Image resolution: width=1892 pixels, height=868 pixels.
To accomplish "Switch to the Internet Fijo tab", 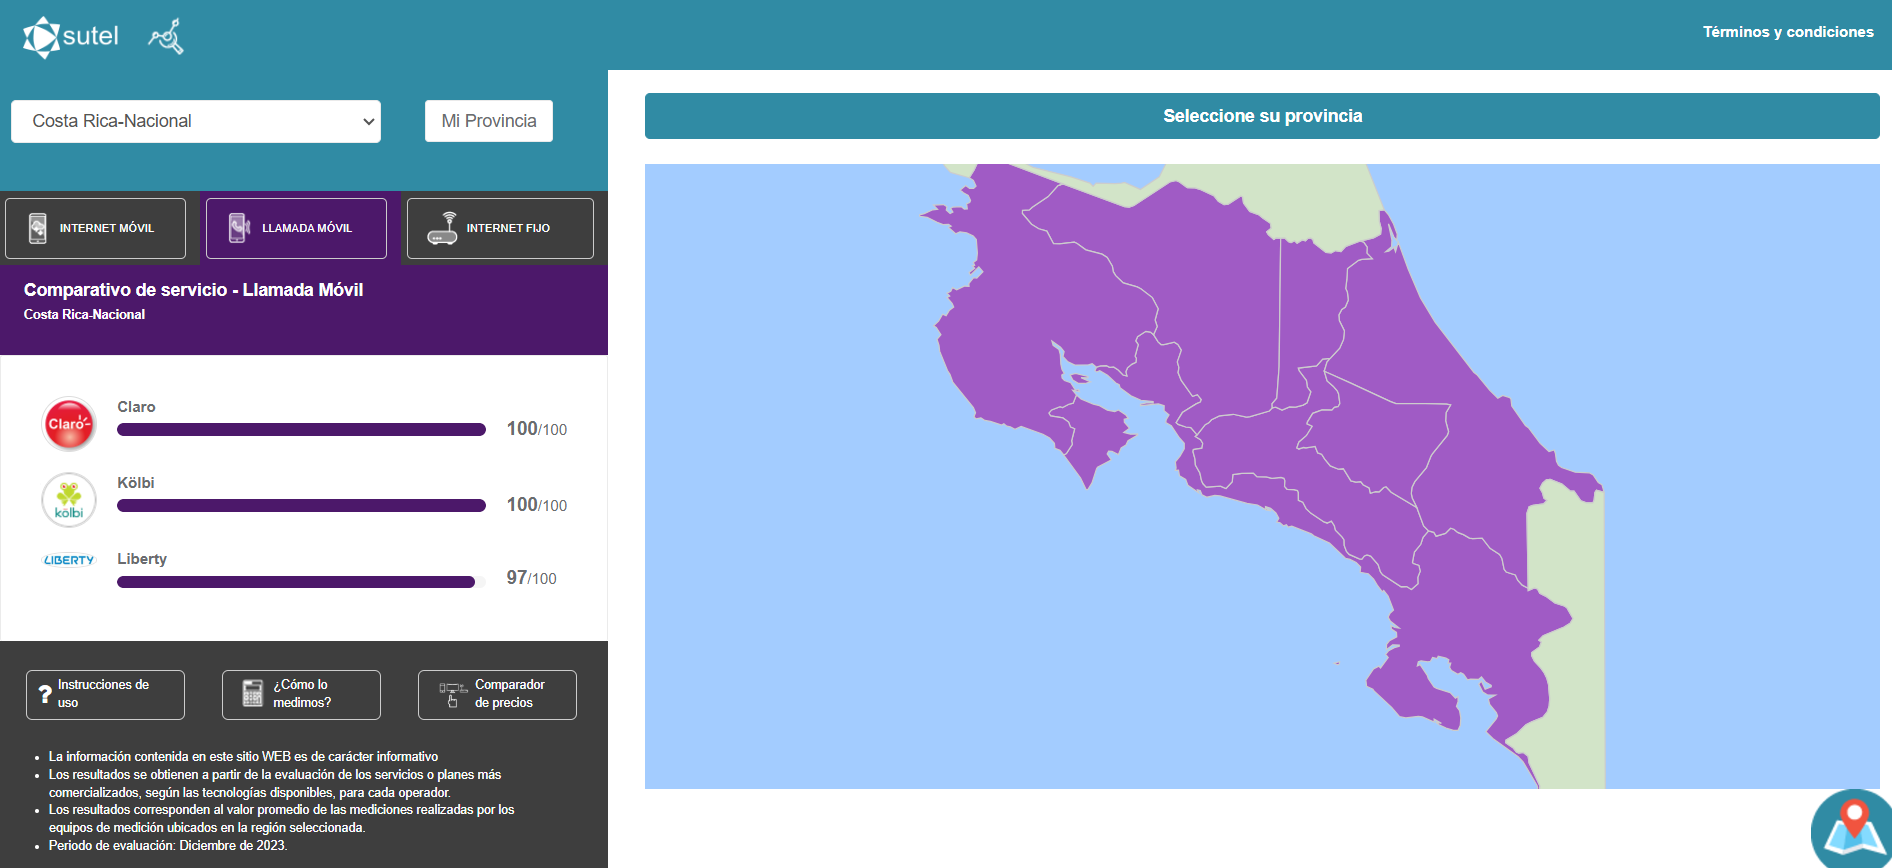I will click(x=500, y=228).
